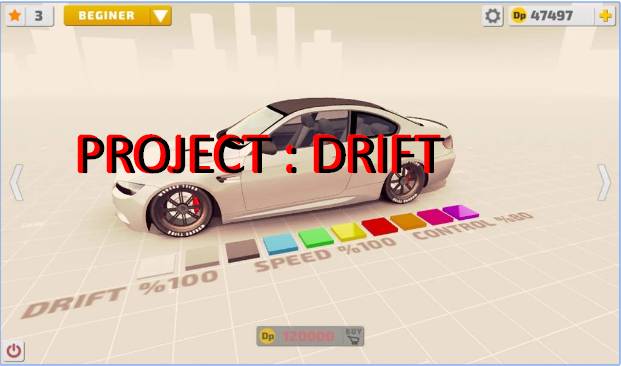621x366 pixels.
Task: Select the magenta paint swatch
Action: (x=435, y=217)
